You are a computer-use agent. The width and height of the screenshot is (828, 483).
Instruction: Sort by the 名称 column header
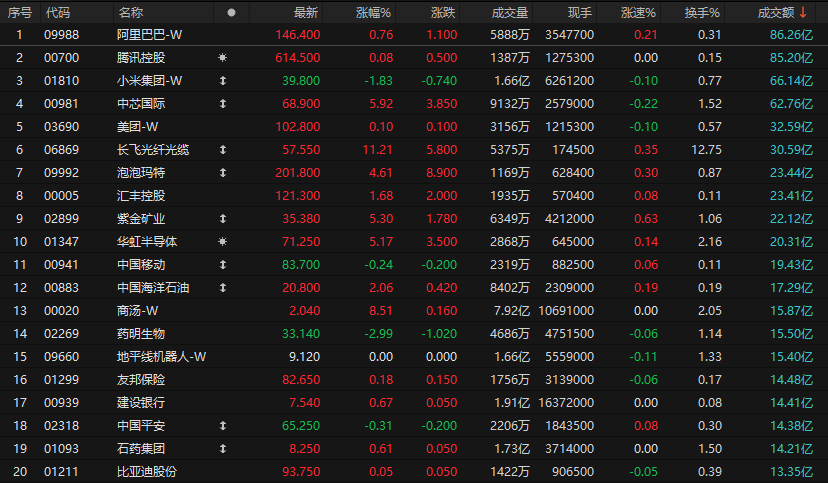point(130,13)
